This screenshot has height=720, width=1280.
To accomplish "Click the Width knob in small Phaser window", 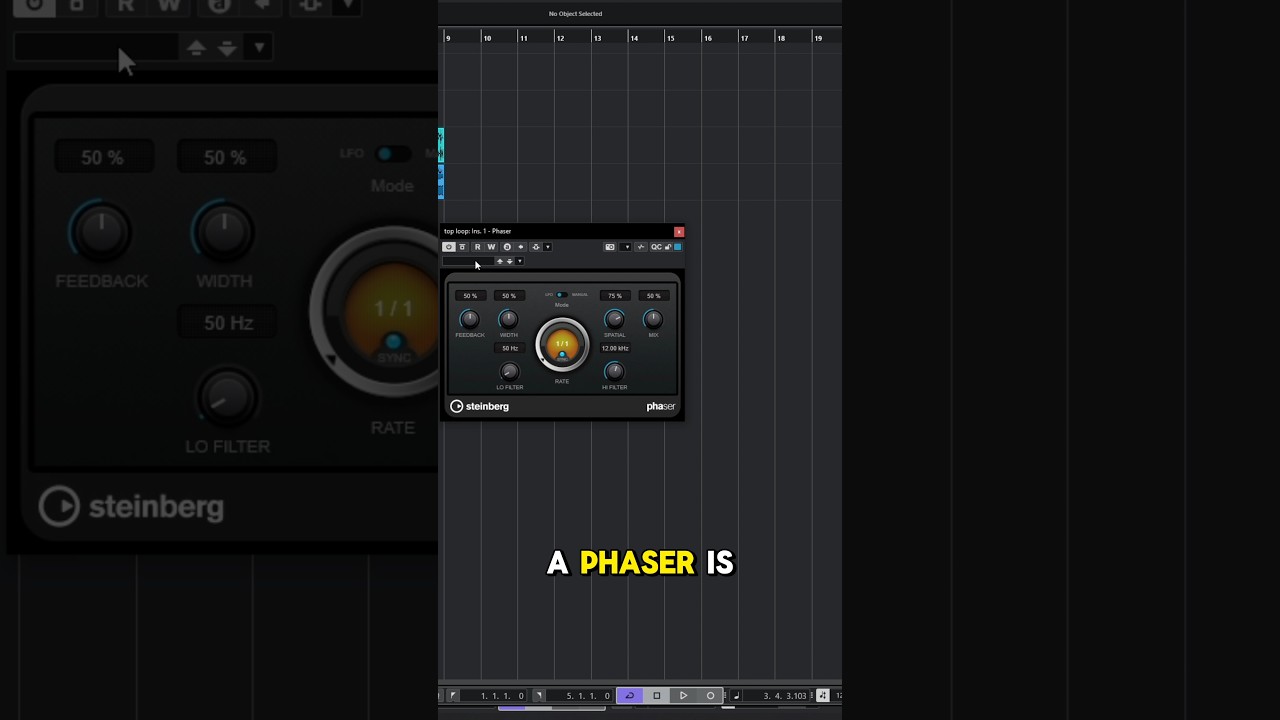I will [508, 319].
